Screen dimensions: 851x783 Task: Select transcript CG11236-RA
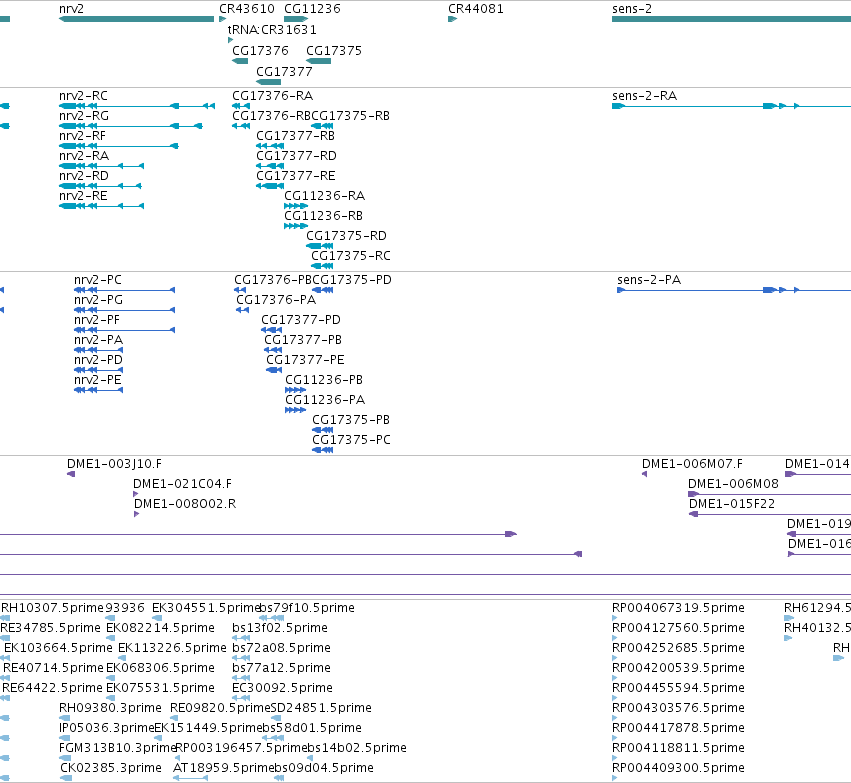pos(325,196)
